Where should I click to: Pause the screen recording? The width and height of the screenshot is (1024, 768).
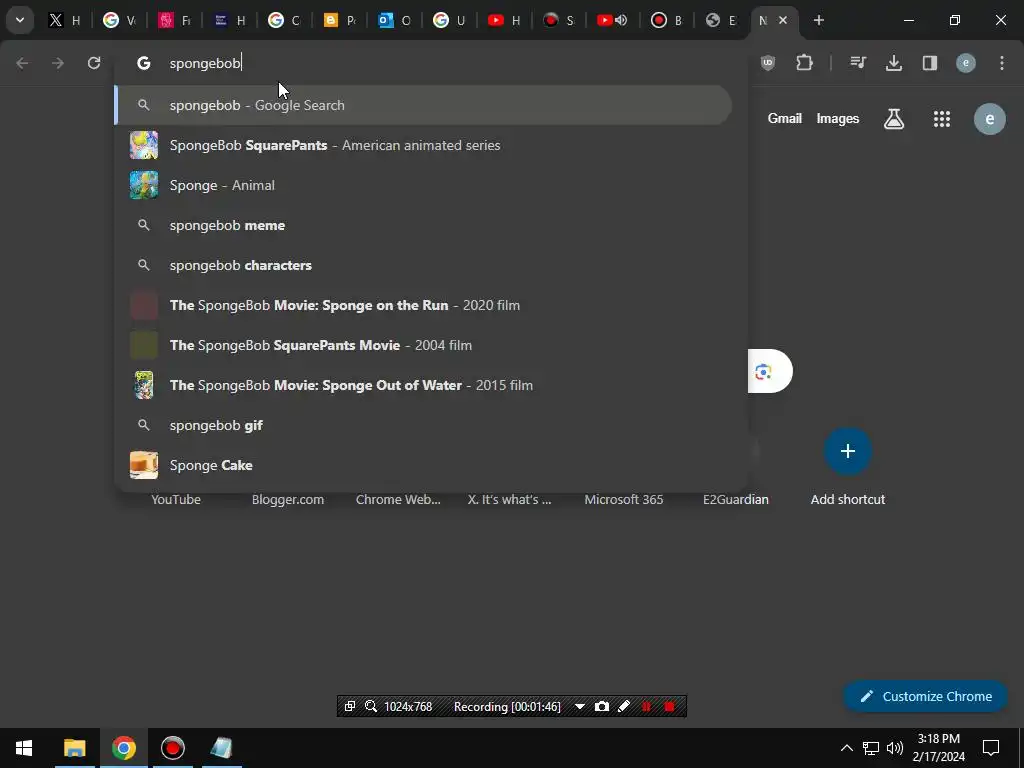click(x=647, y=707)
